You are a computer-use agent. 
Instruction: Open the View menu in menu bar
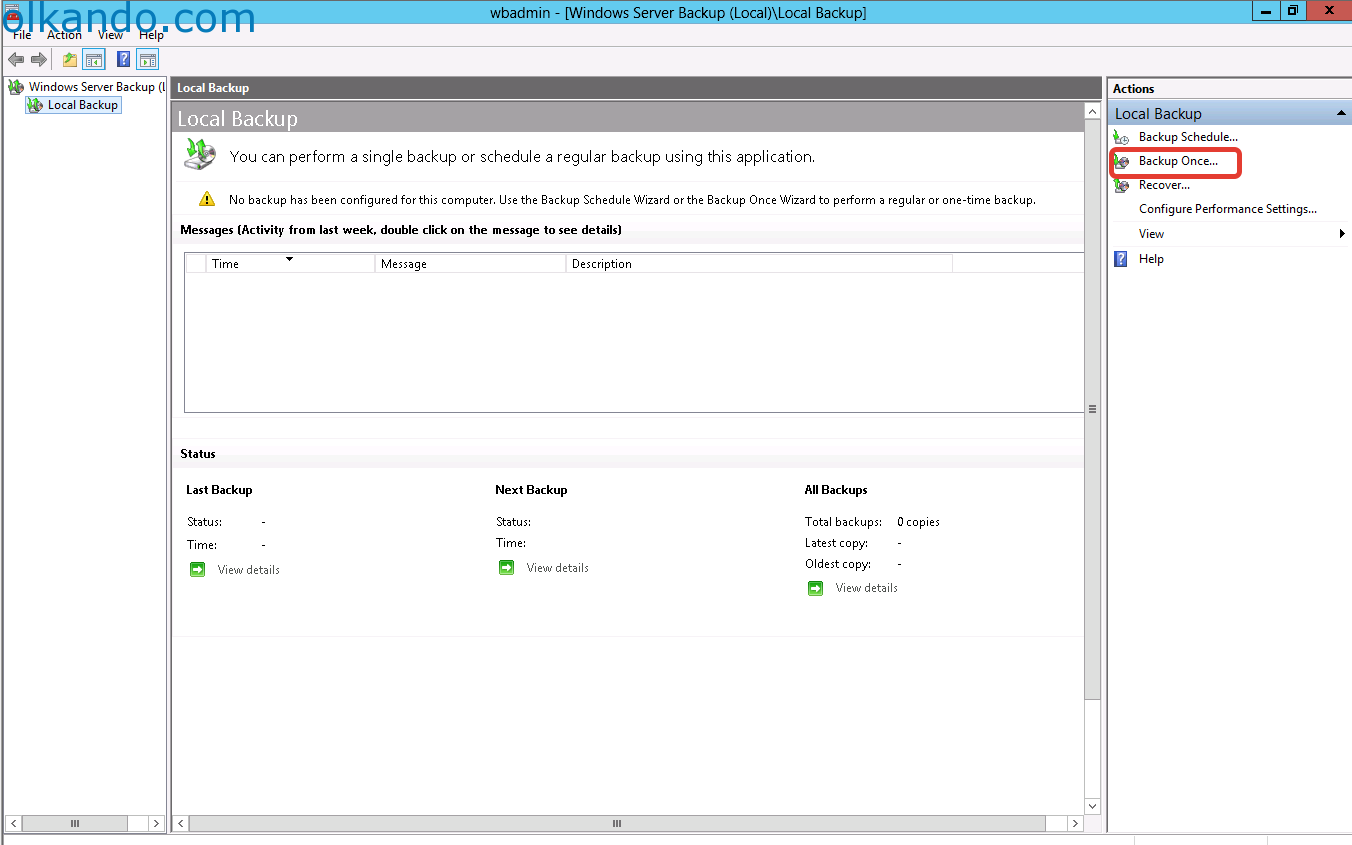[x=111, y=35]
